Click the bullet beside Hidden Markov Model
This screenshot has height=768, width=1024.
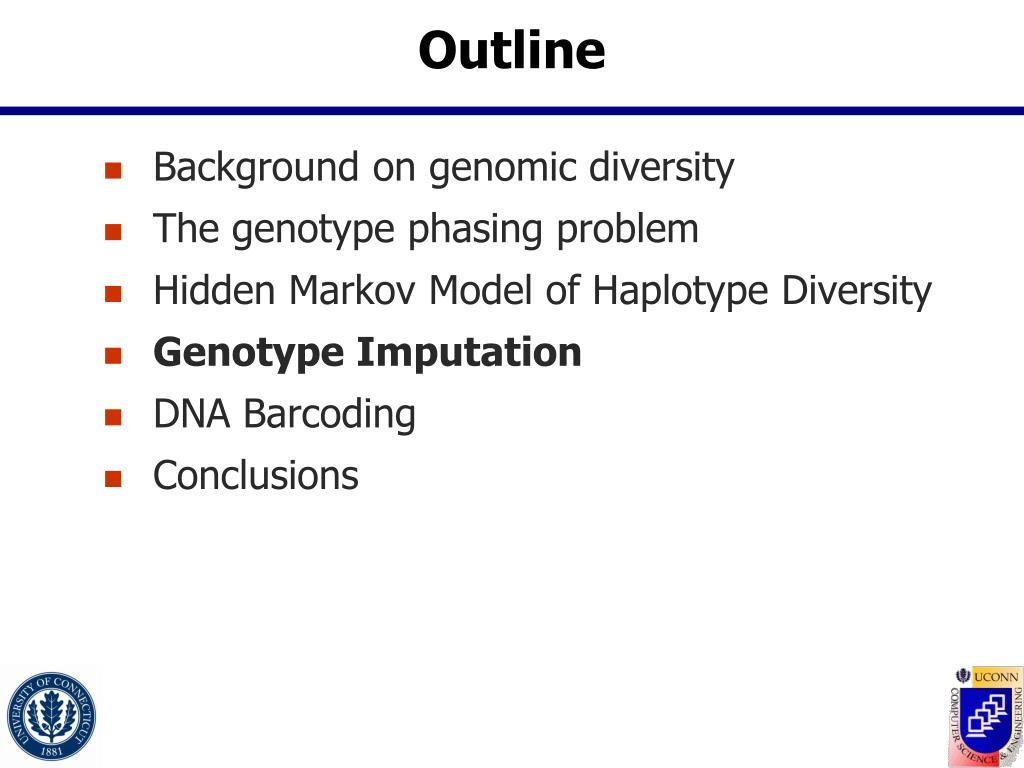(x=113, y=293)
